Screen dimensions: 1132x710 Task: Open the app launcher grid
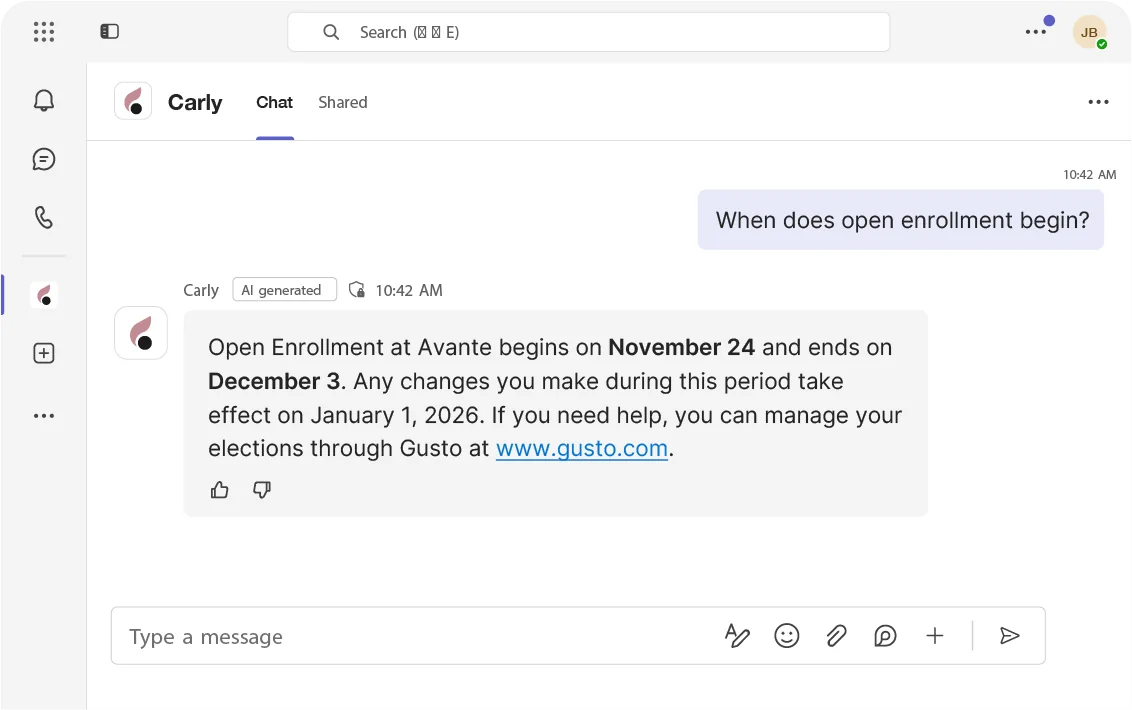point(44,32)
